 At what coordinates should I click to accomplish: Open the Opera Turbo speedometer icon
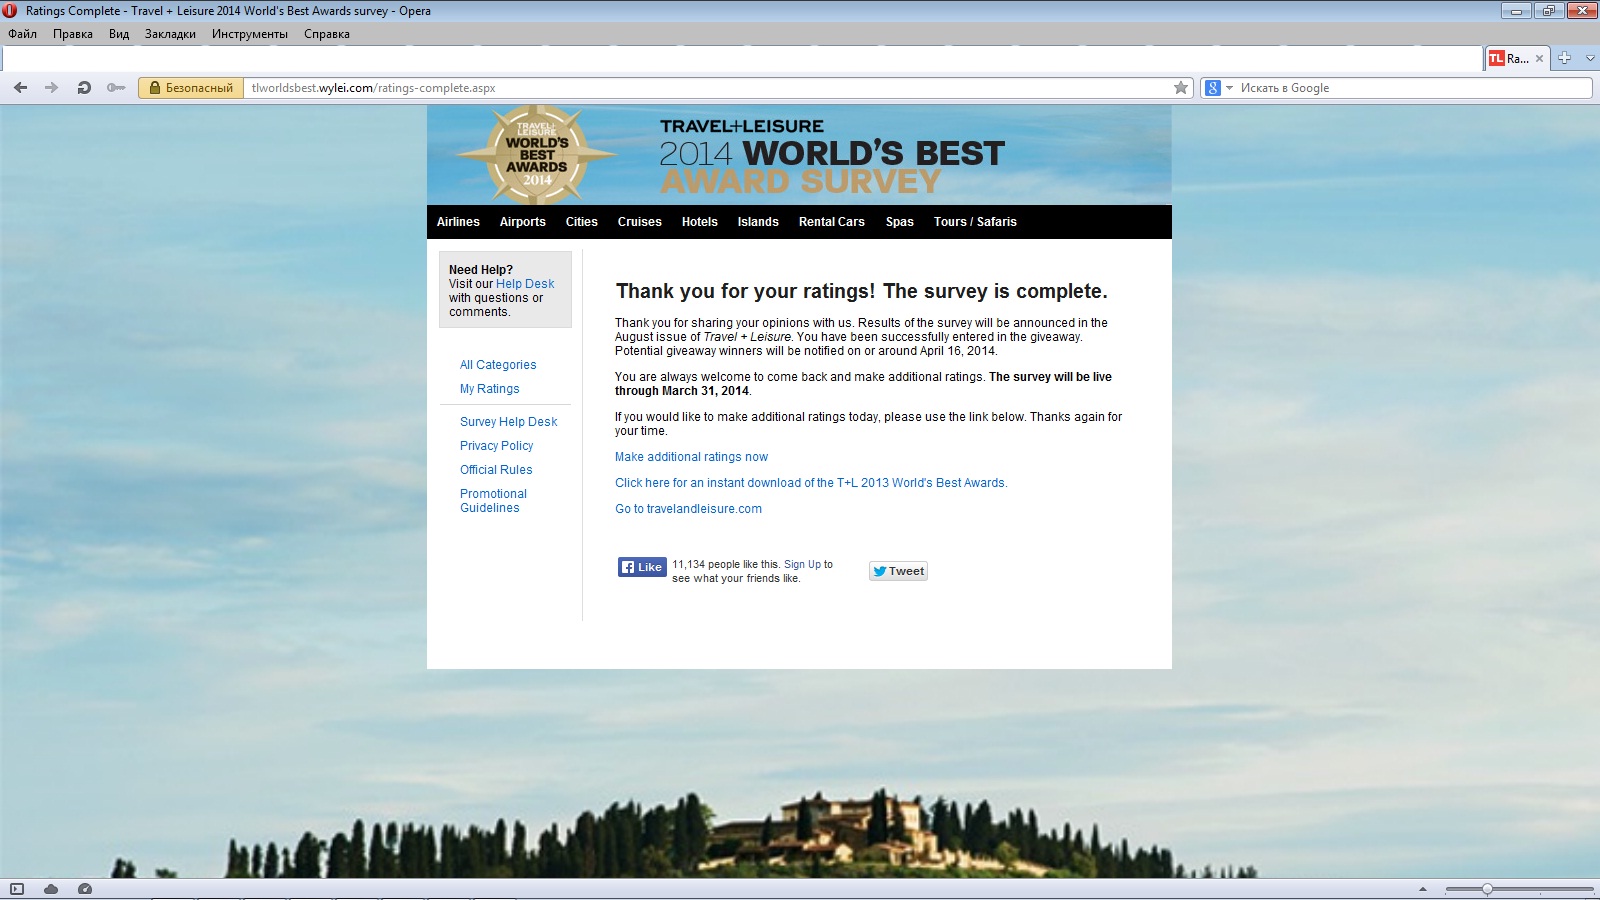coord(85,889)
